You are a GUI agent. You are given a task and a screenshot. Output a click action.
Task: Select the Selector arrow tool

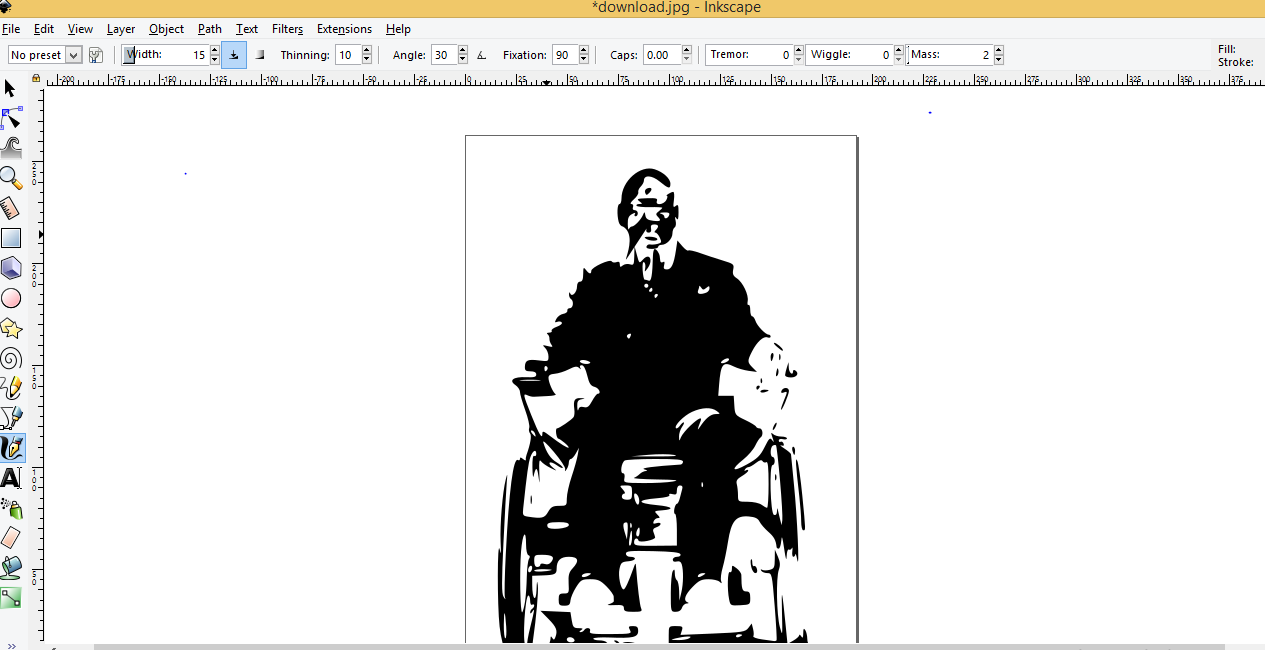click(11, 89)
